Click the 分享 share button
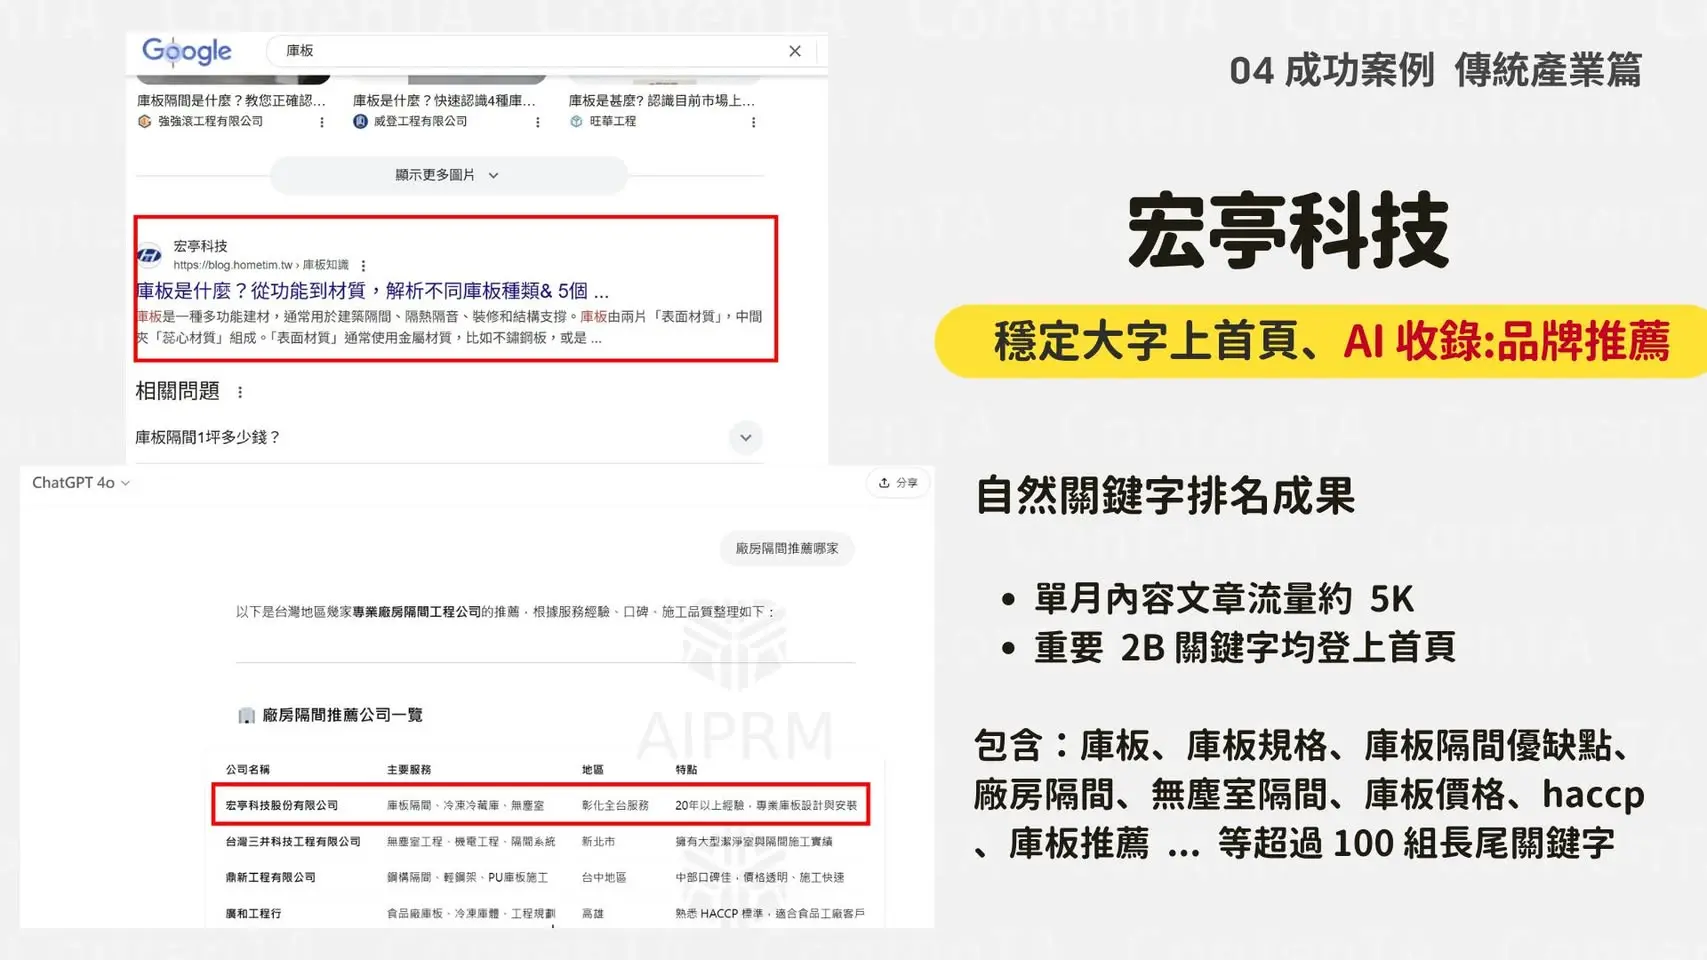1707x960 pixels. [x=898, y=483]
